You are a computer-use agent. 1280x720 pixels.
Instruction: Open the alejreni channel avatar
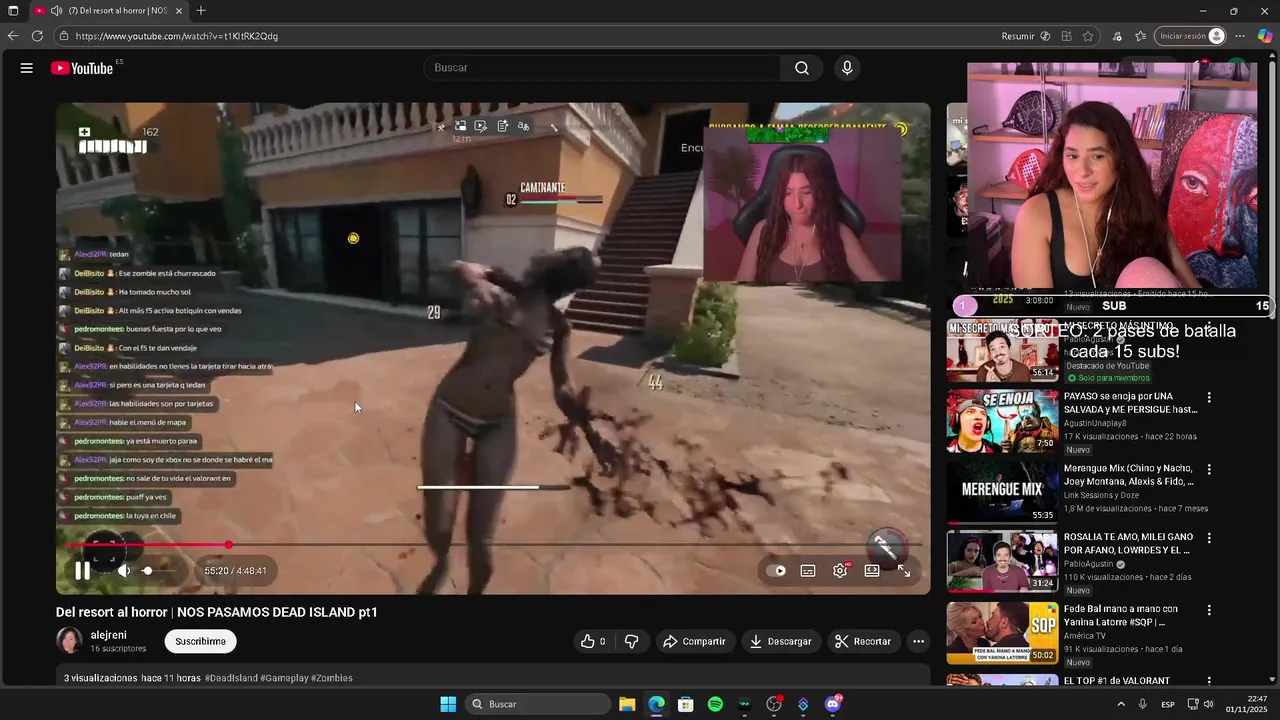tap(69, 641)
